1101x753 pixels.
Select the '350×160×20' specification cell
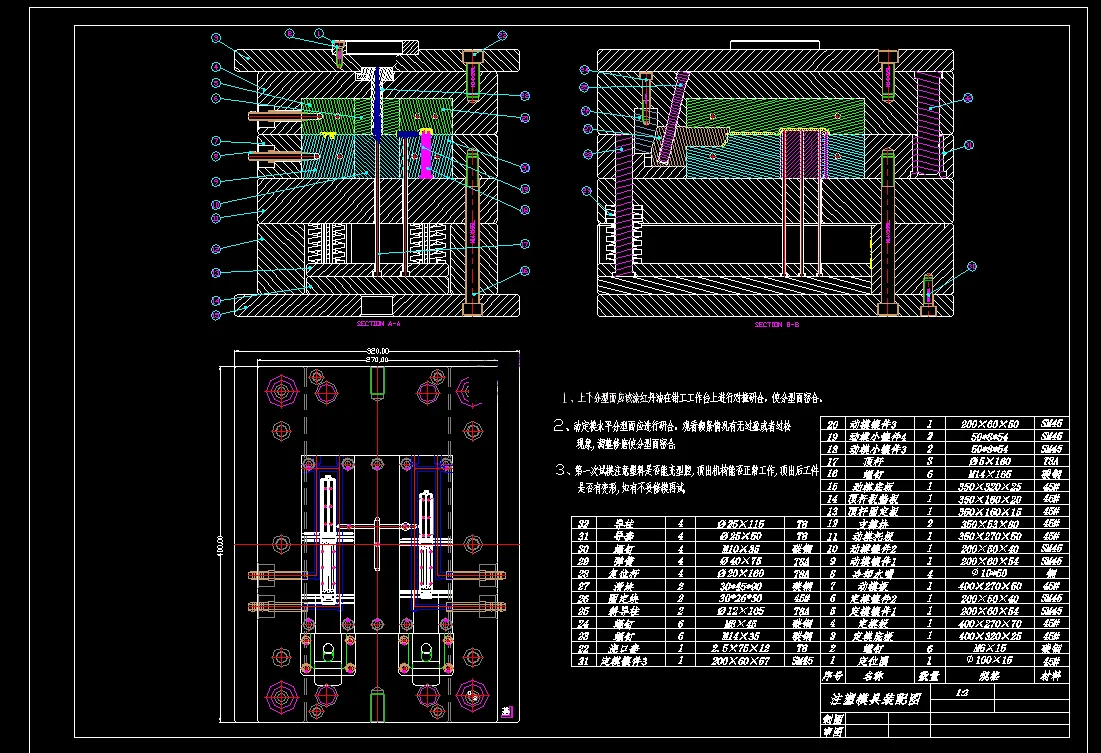click(989, 499)
